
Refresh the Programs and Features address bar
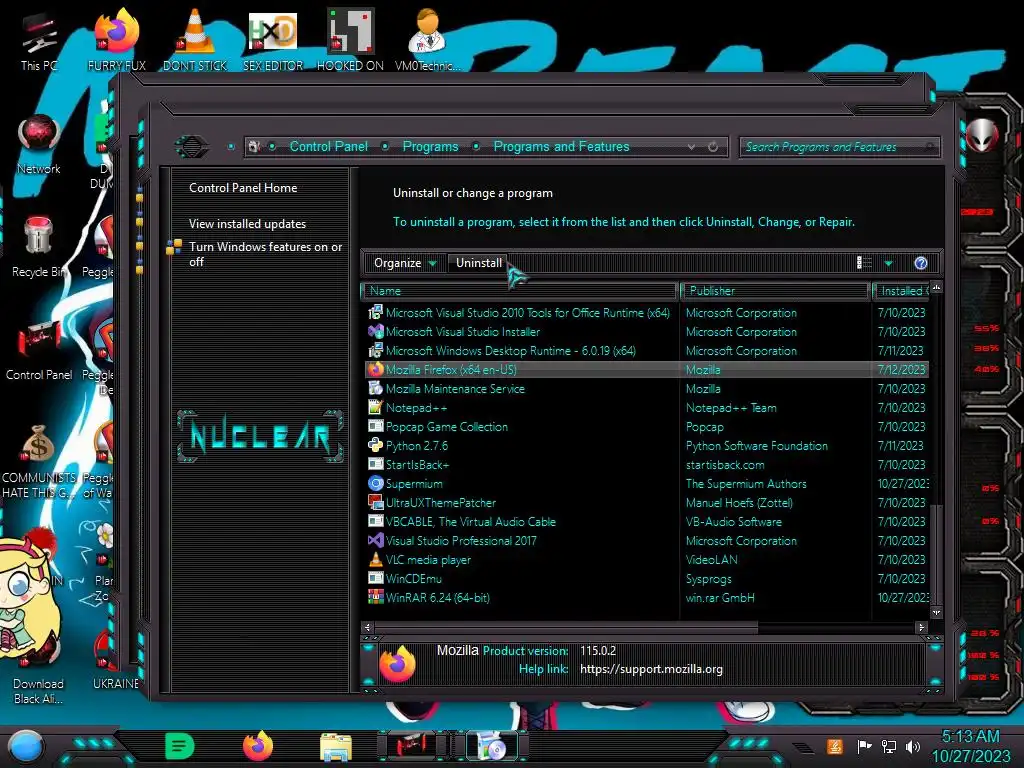click(x=713, y=147)
